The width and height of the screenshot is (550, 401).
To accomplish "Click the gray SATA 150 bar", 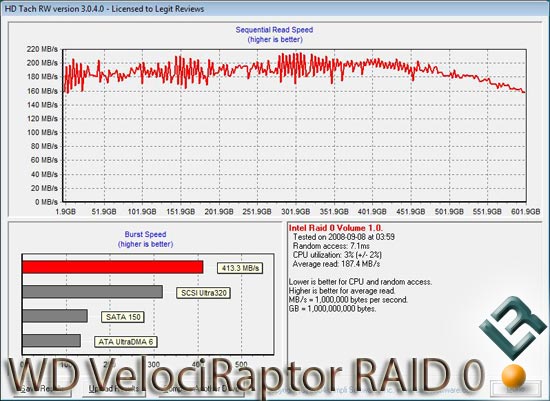I will (55, 316).
